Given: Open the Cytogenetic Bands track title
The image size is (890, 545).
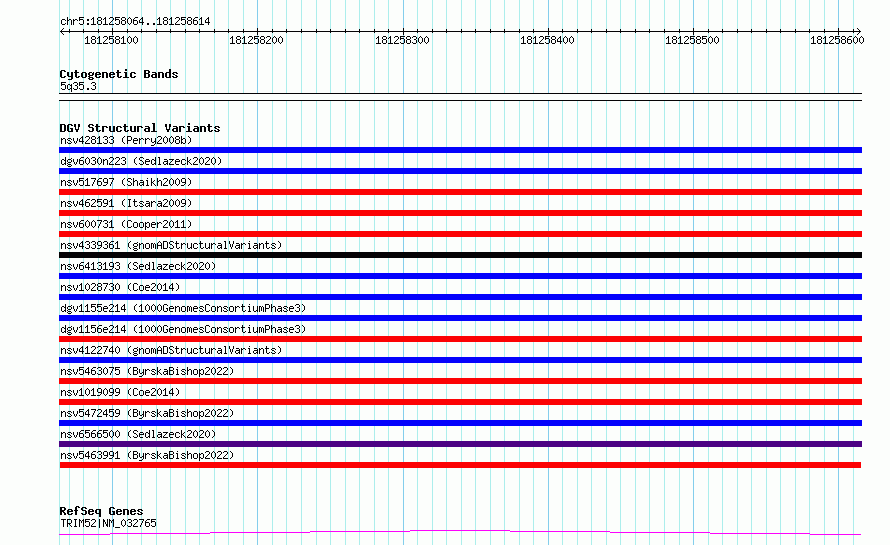Looking at the screenshot, I should click(119, 74).
